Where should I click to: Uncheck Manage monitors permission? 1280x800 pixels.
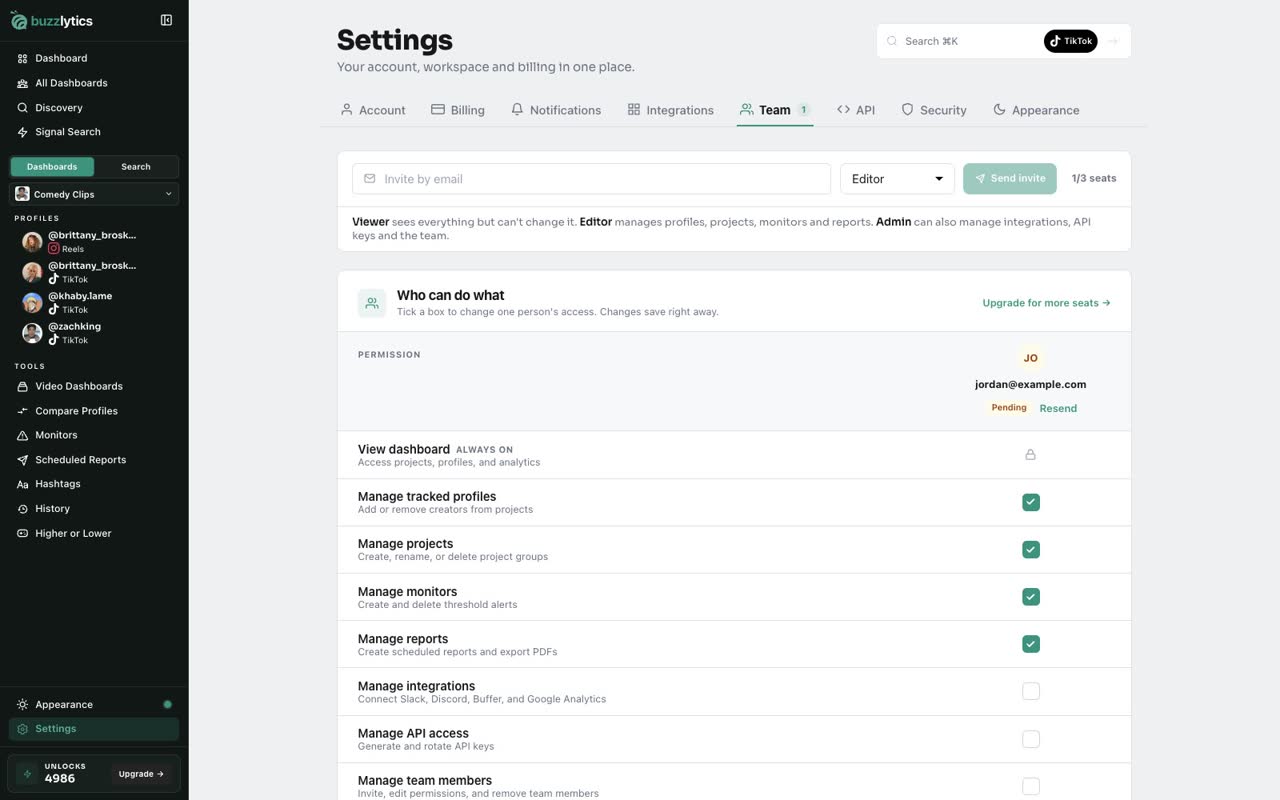tap(1031, 597)
